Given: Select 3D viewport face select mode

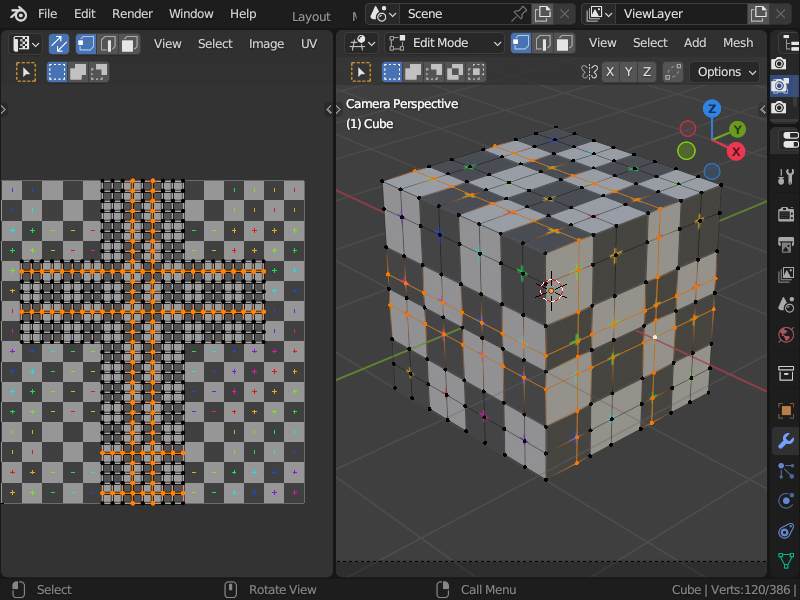Looking at the screenshot, I should (x=565, y=43).
